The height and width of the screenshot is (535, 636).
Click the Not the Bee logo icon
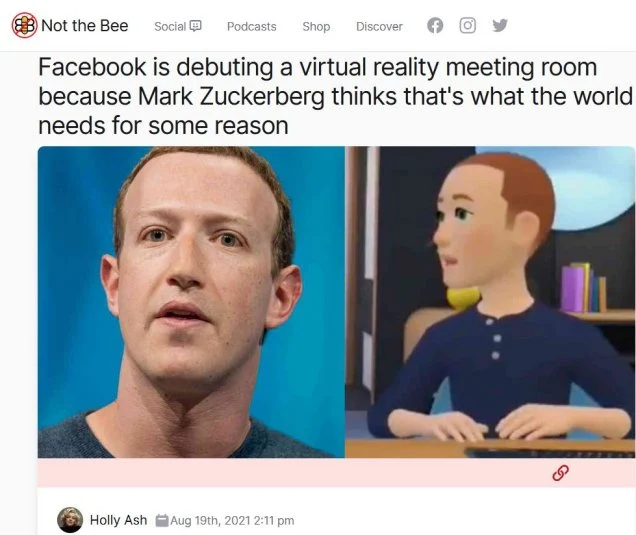pyautogui.click(x=24, y=25)
